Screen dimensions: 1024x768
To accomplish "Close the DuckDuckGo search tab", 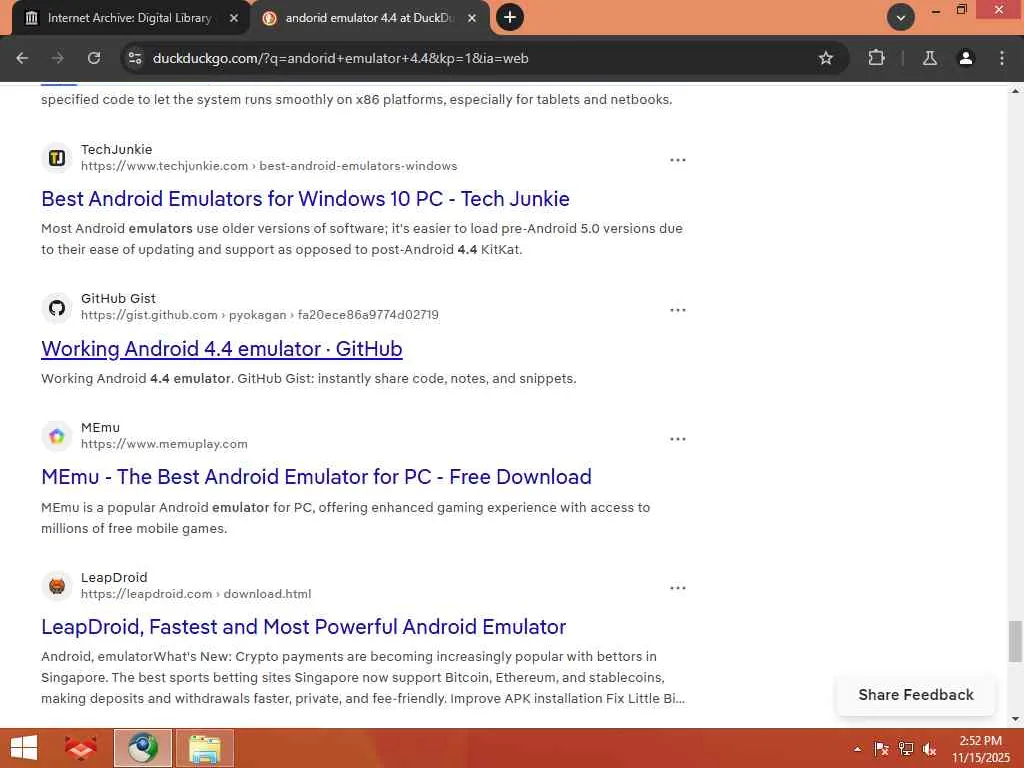I will click(x=472, y=18).
